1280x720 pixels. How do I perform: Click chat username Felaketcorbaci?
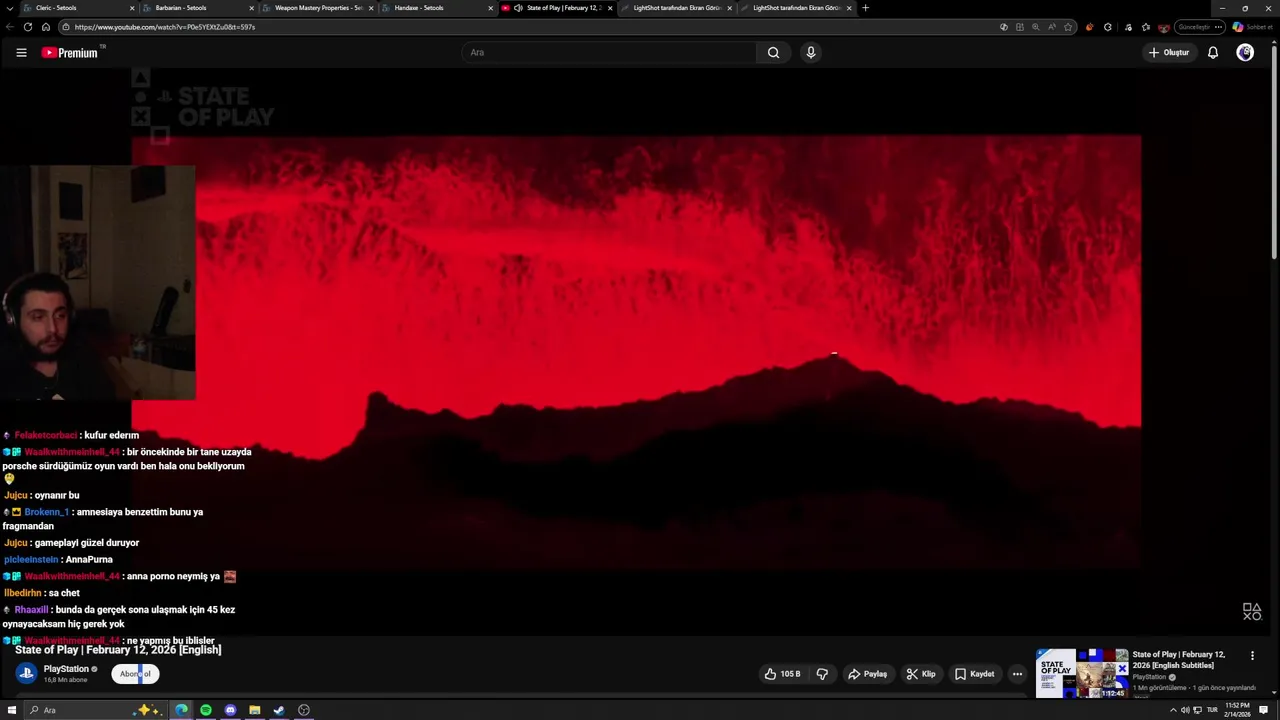click(45, 436)
